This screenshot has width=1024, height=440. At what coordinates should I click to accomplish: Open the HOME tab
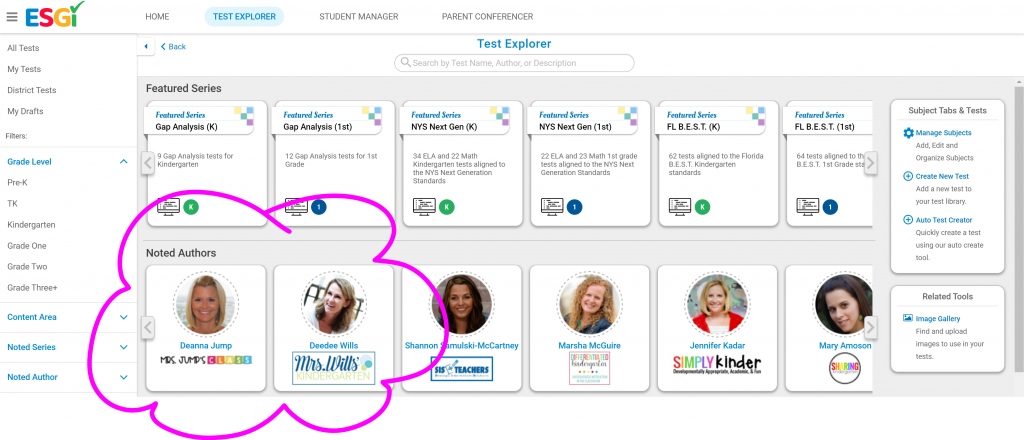click(157, 16)
